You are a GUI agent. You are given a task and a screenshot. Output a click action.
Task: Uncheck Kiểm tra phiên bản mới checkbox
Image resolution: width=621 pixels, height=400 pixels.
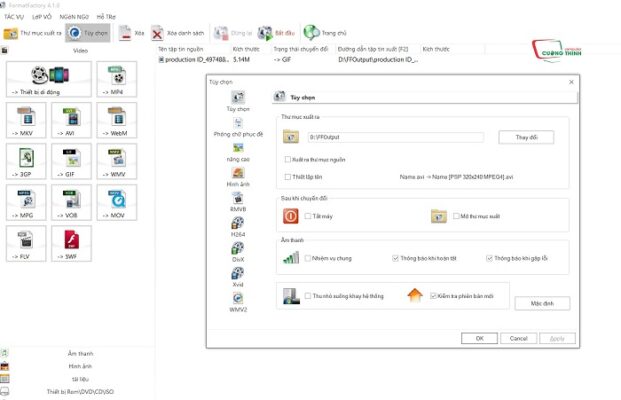click(433, 296)
